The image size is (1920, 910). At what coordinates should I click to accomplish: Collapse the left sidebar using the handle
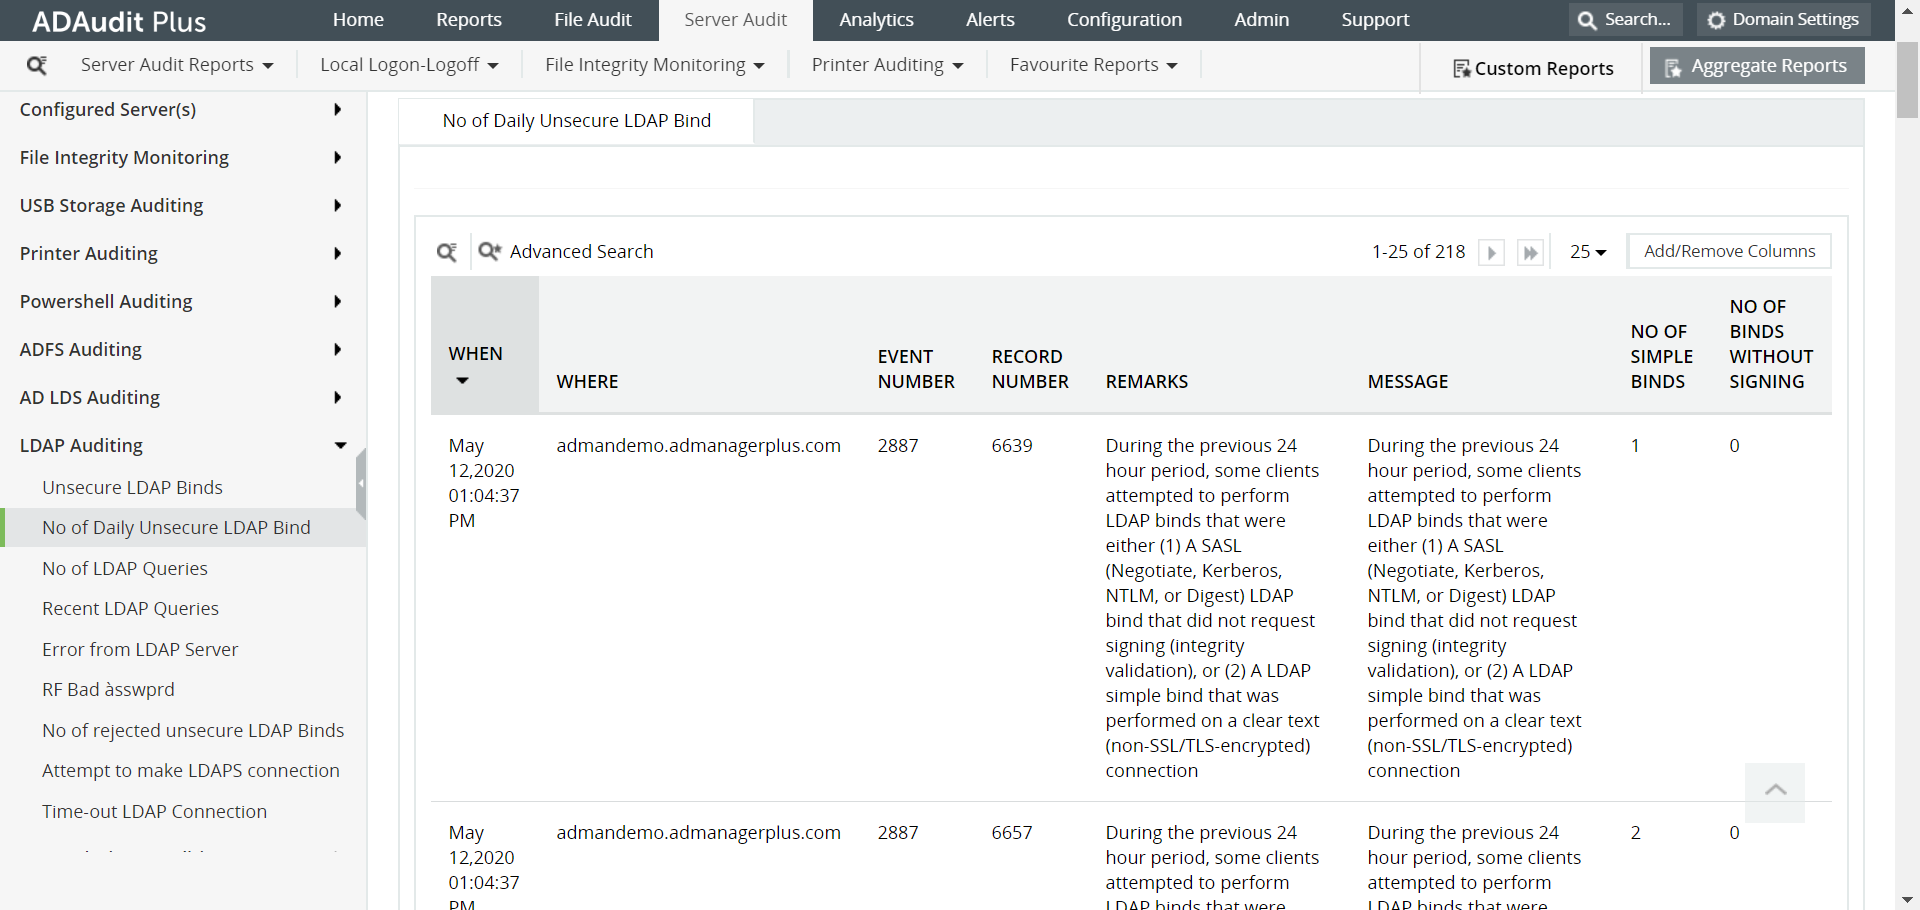click(361, 483)
